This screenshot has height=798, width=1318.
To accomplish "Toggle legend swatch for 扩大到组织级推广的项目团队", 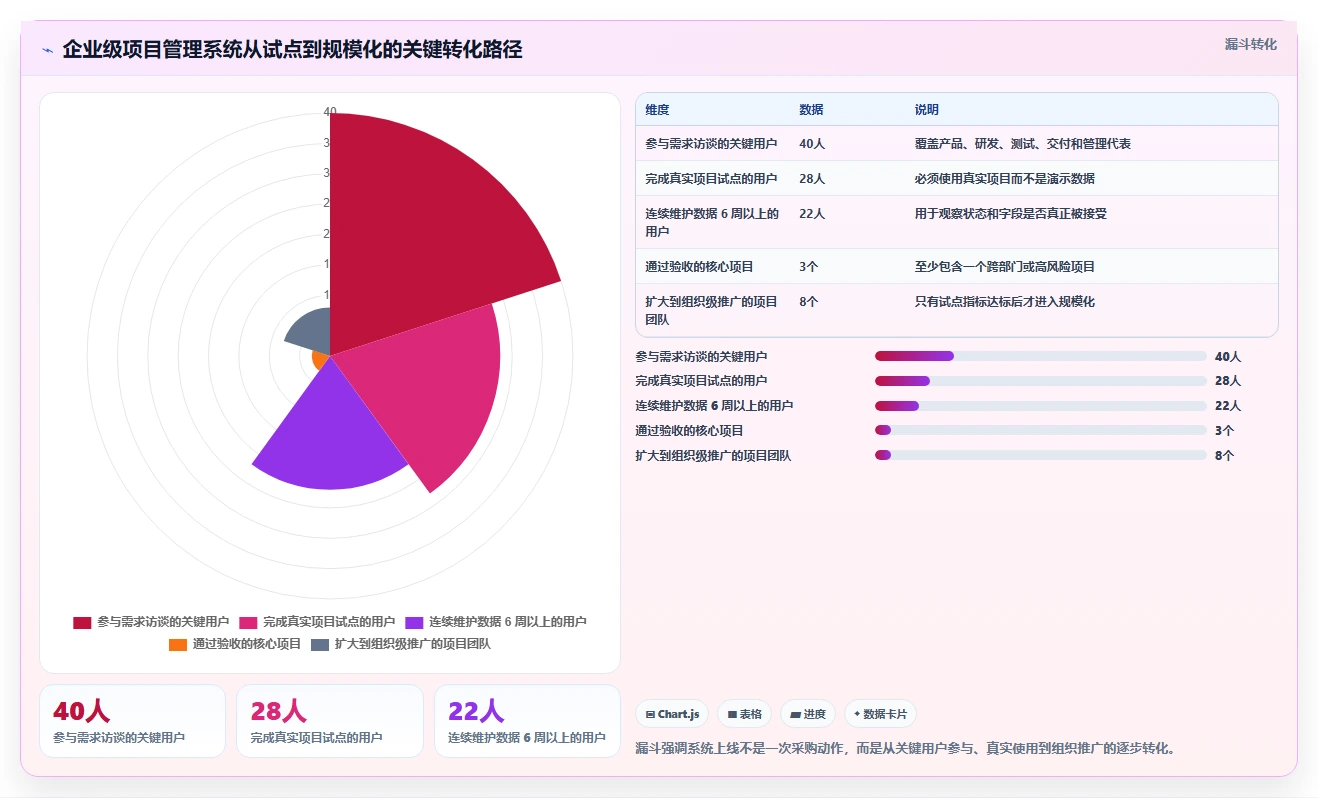I will point(320,644).
